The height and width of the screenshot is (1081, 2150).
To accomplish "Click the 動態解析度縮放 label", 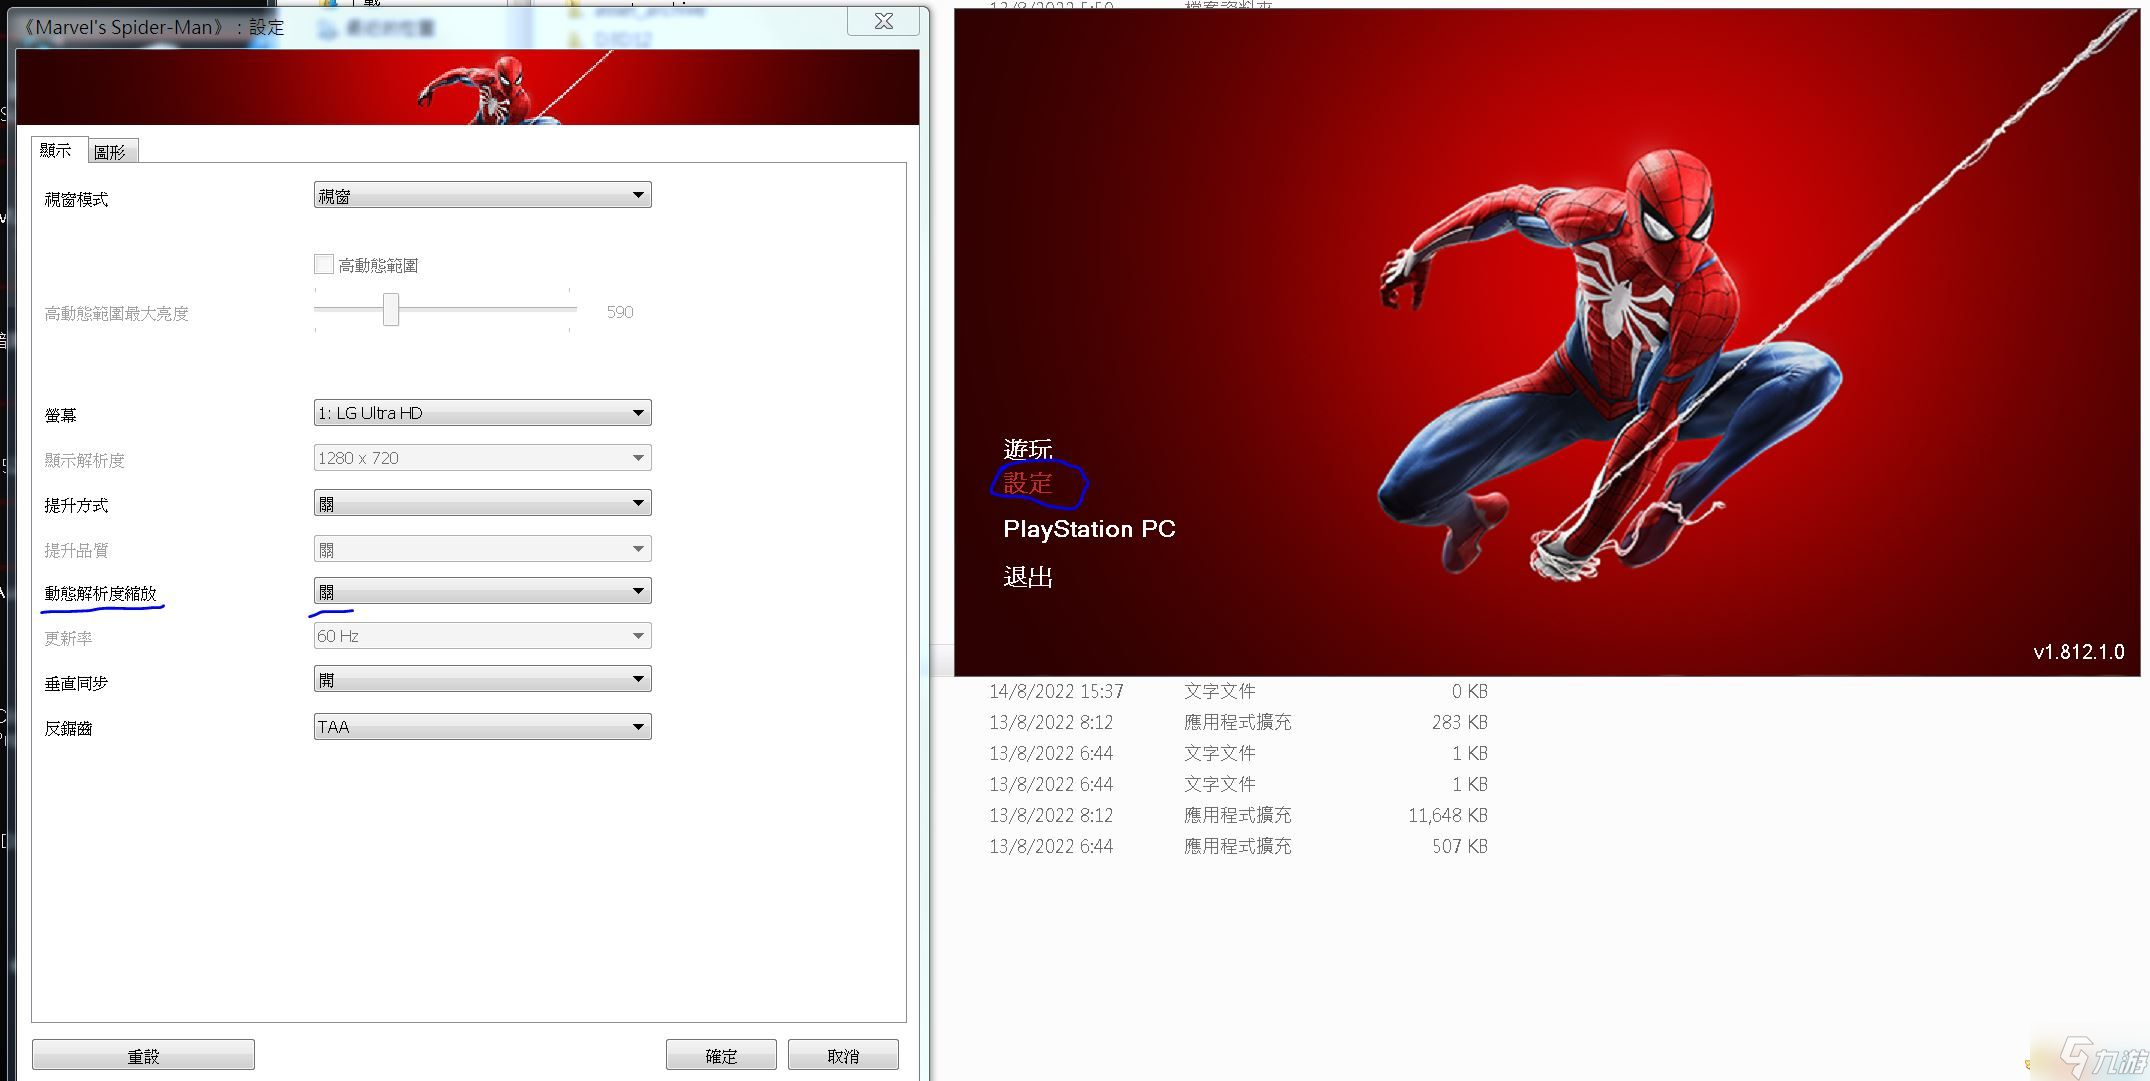I will (x=101, y=593).
